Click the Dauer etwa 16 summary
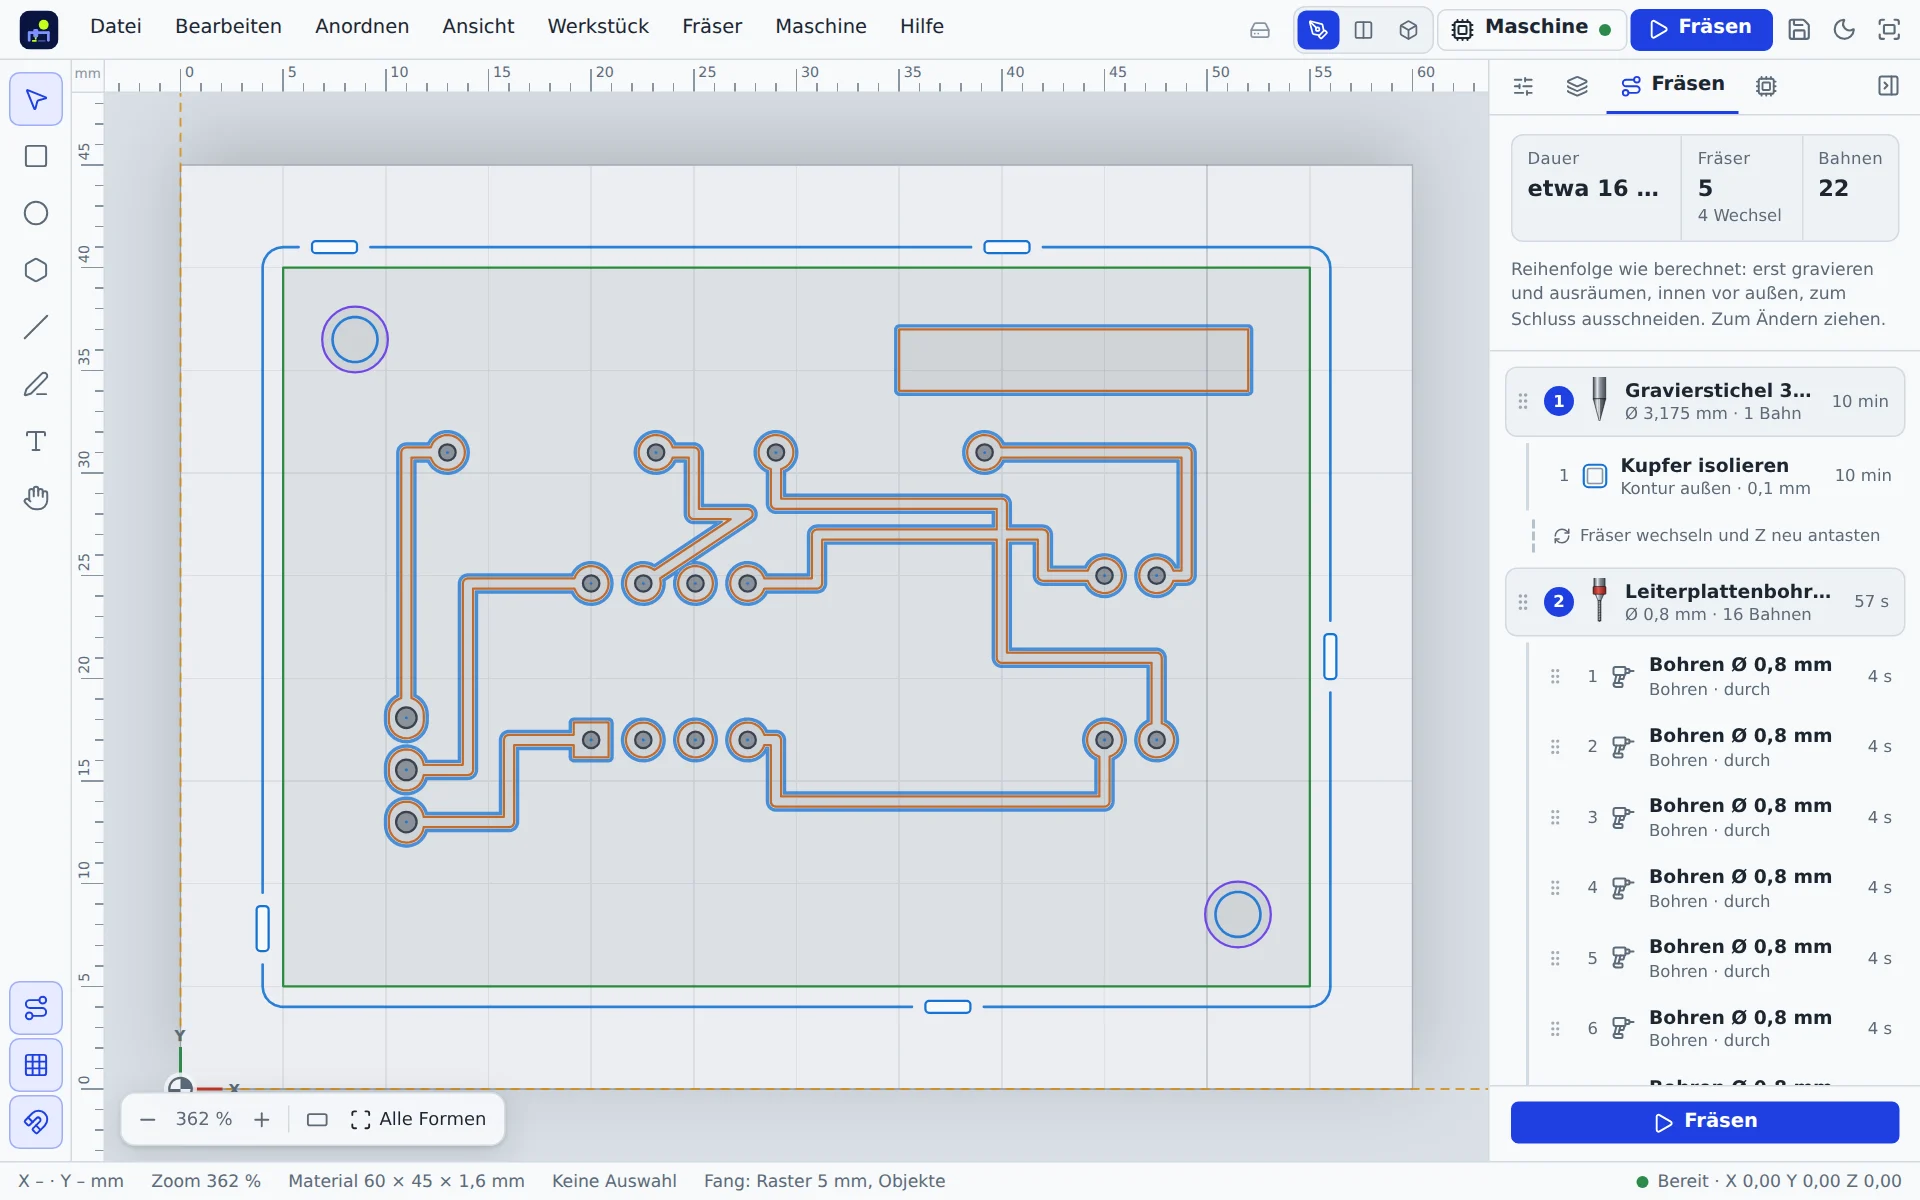The width and height of the screenshot is (1920, 1200). coord(1597,188)
